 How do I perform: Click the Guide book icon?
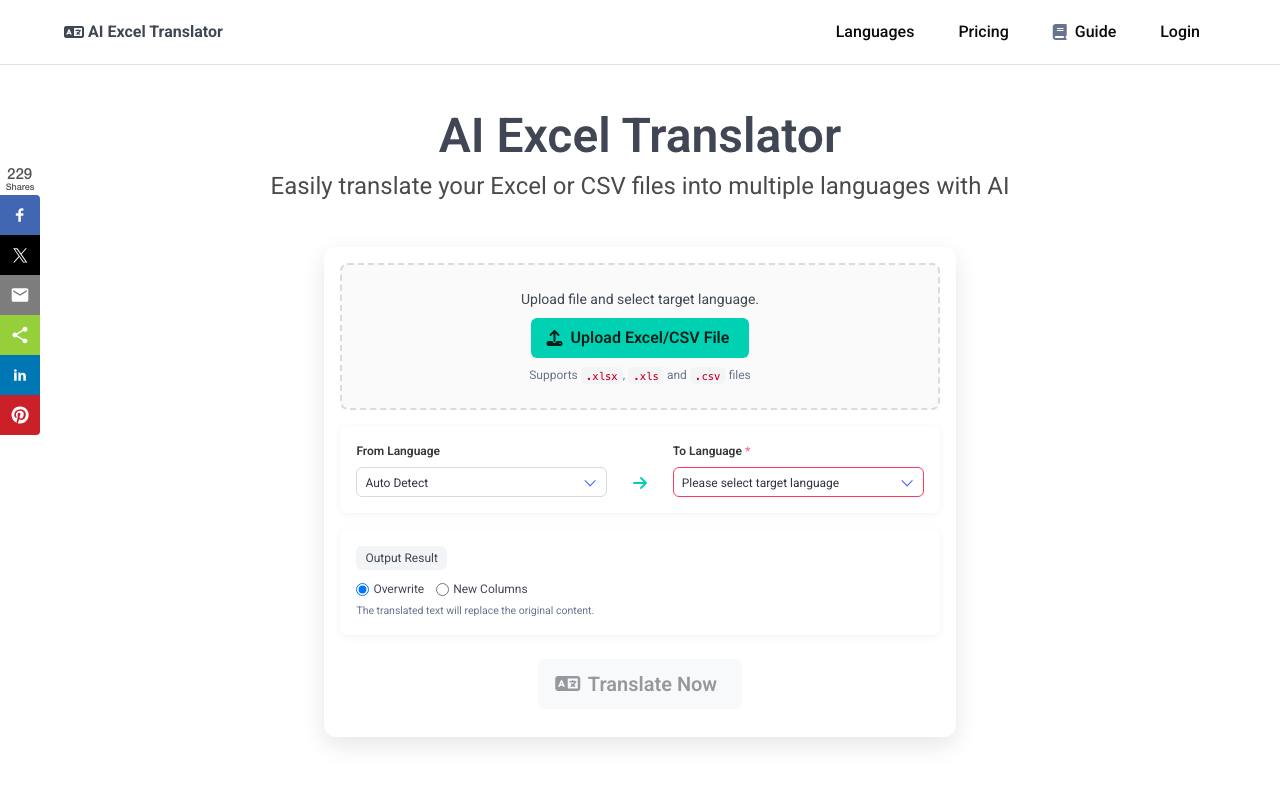(x=1060, y=32)
